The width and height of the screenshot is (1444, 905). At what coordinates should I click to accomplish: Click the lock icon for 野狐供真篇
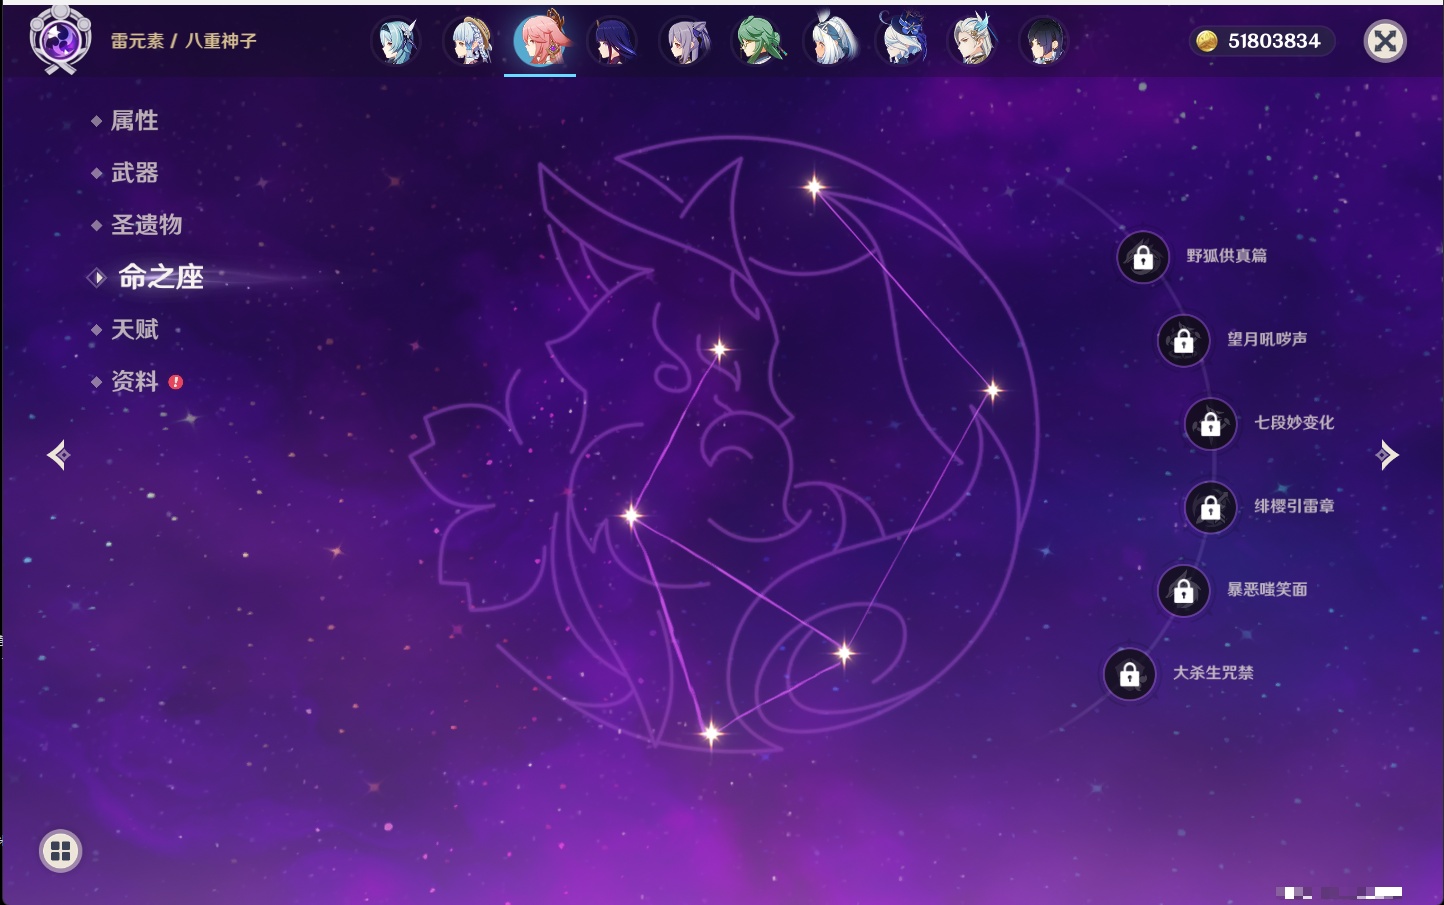[x=1143, y=258]
